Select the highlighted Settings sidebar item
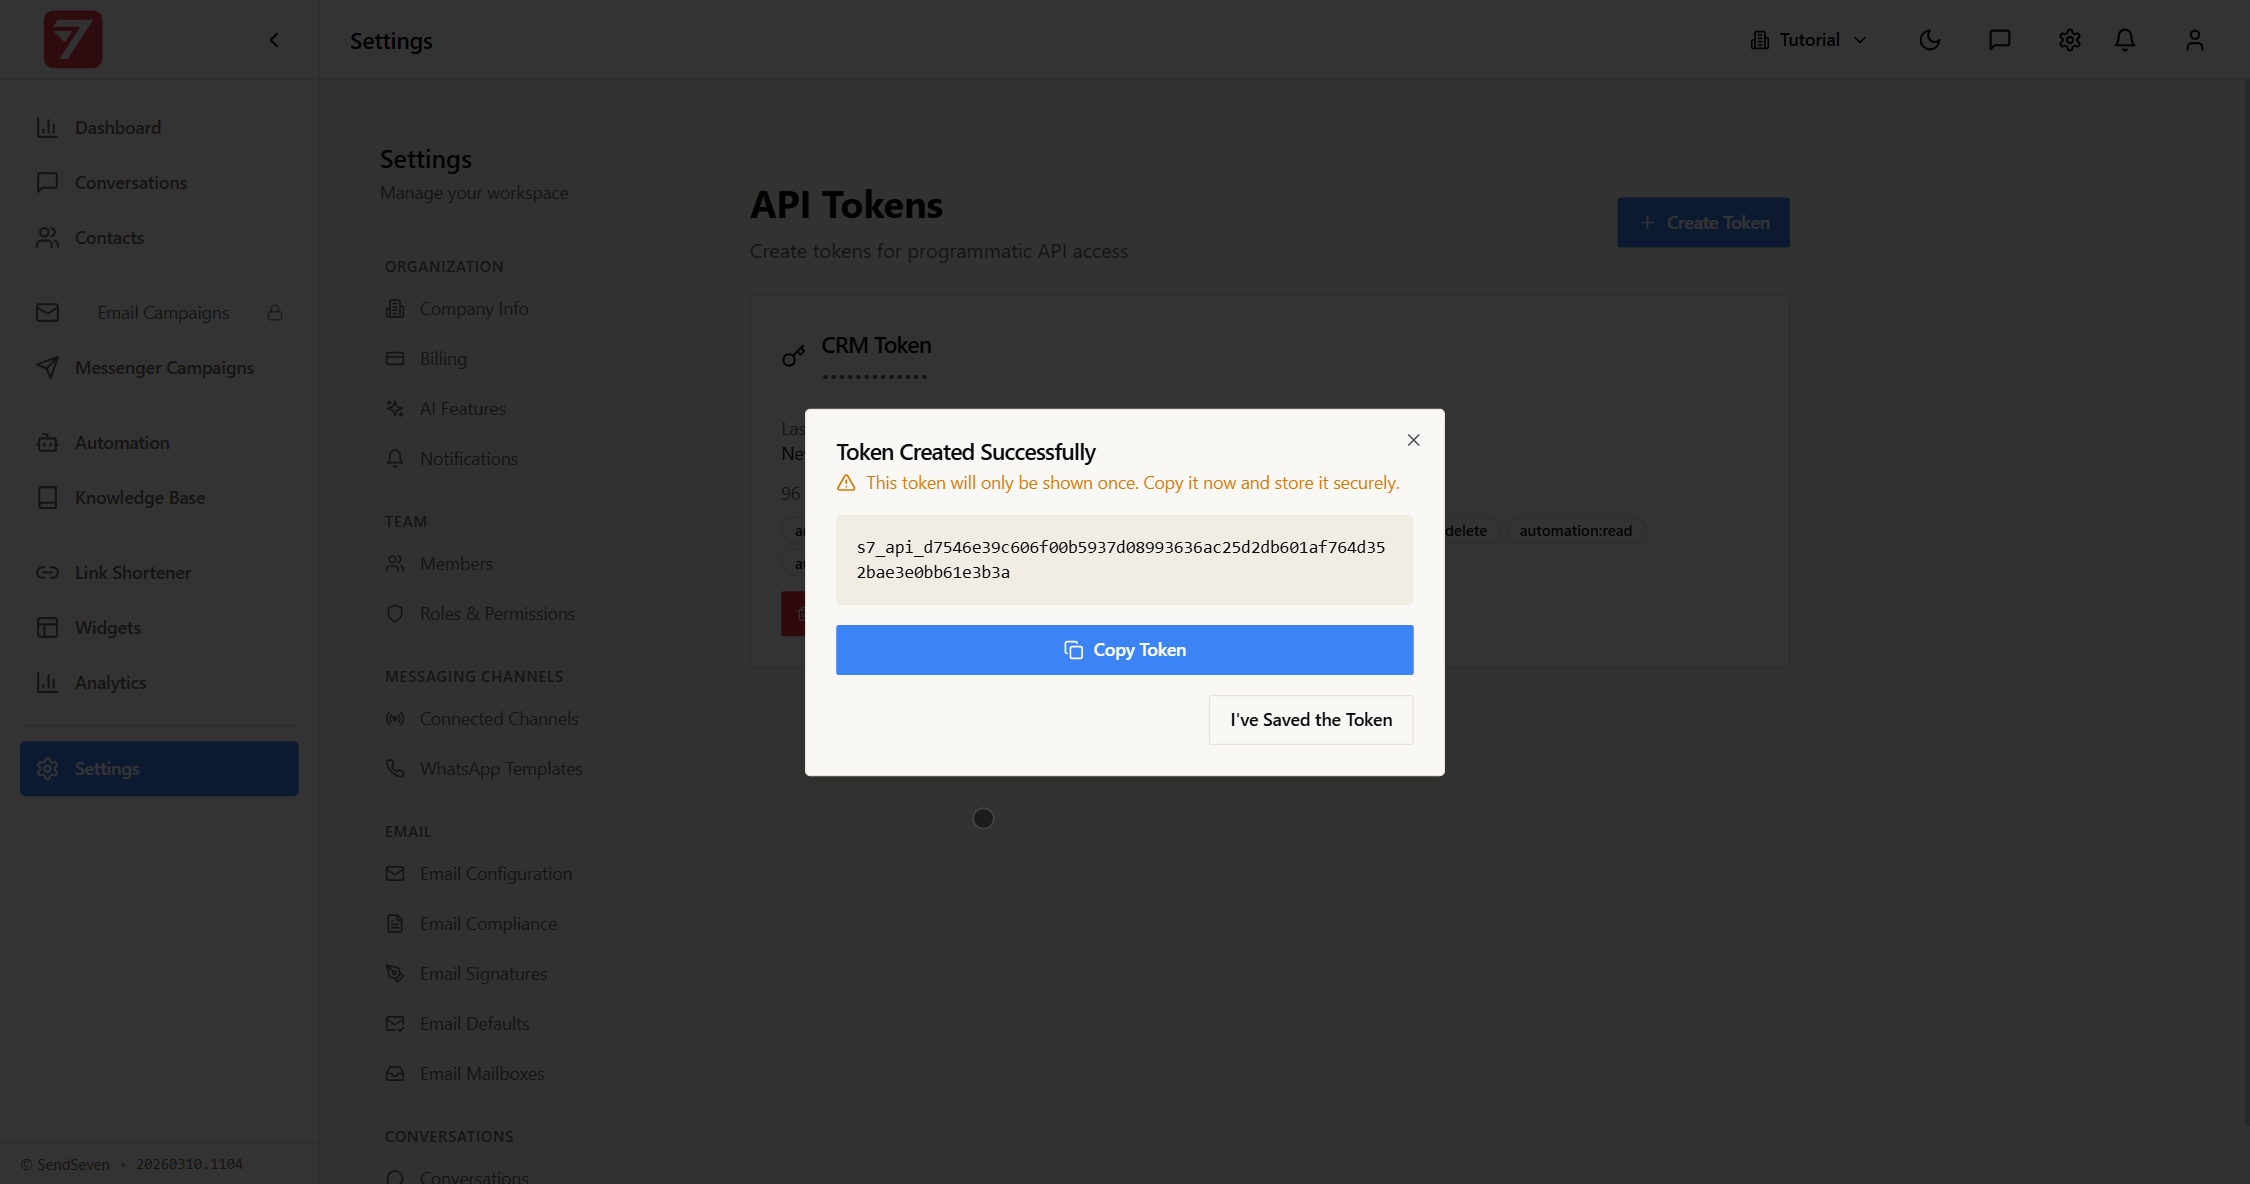This screenshot has width=2250, height=1184. [x=159, y=769]
